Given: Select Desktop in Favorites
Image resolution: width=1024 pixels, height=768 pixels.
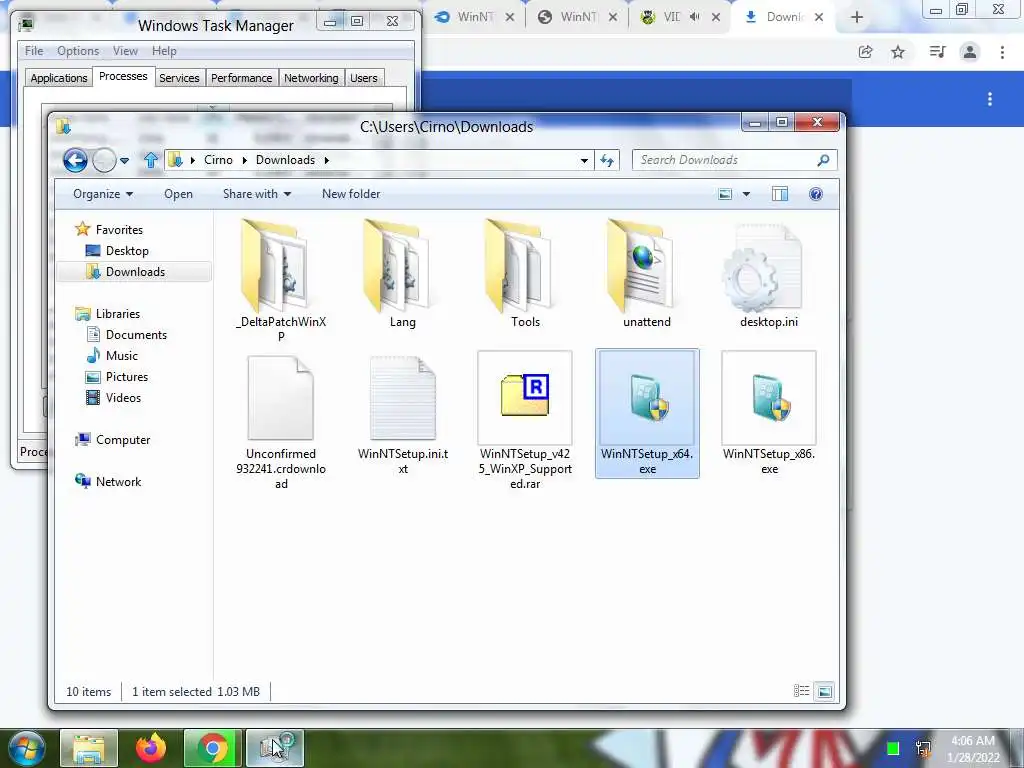Looking at the screenshot, I should 127,251.
